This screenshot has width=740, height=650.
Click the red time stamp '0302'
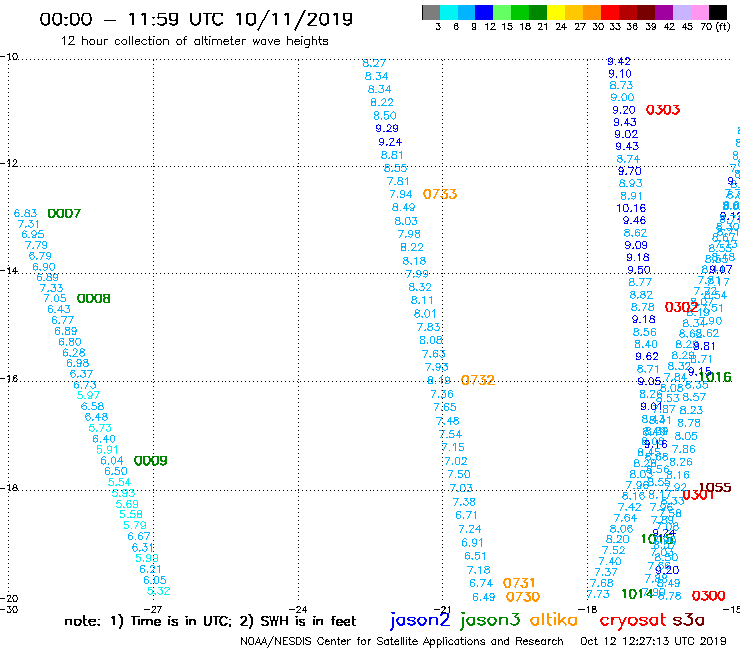pyautogui.click(x=681, y=307)
